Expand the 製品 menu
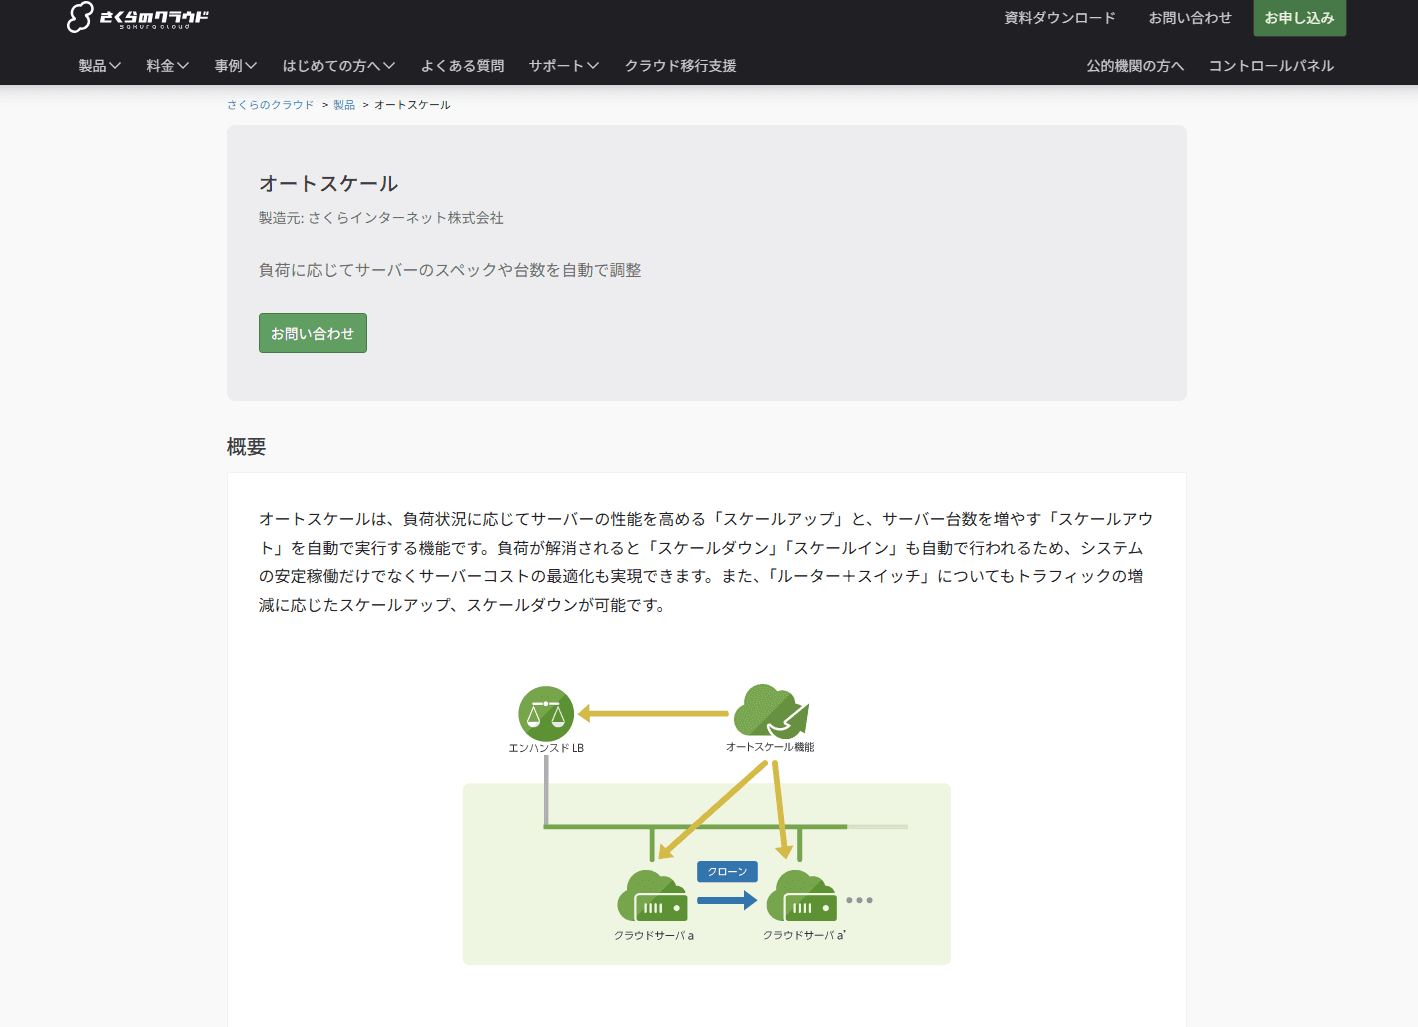The width and height of the screenshot is (1418, 1027). click(100, 66)
